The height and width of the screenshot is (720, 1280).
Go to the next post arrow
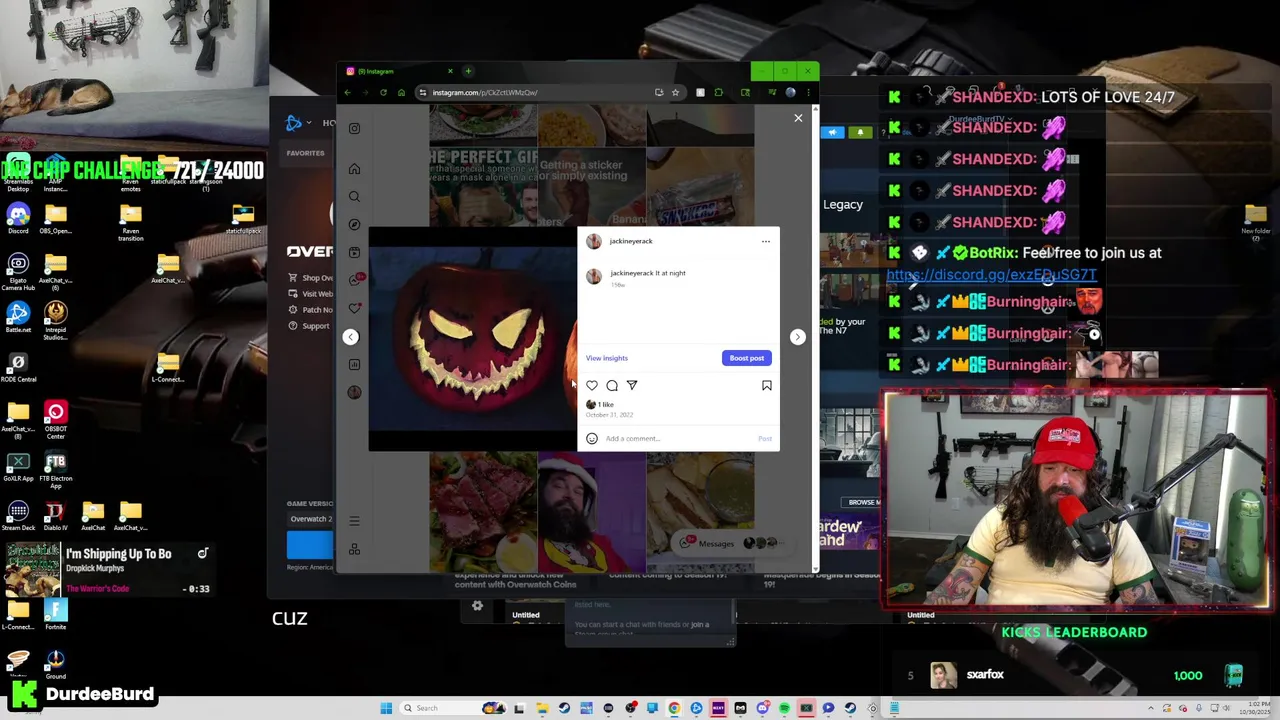(797, 337)
